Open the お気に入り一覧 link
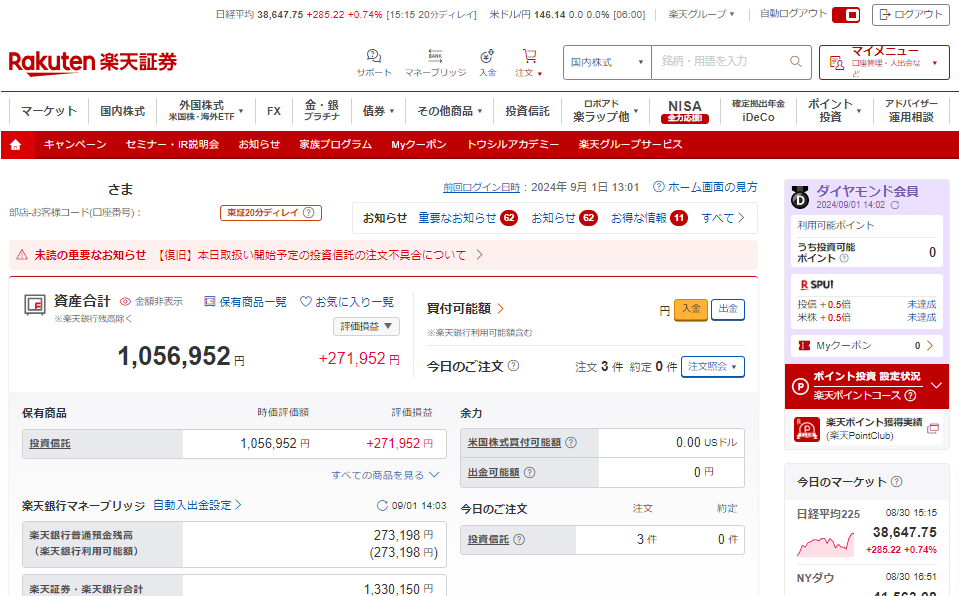This screenshot has width=959, height=596. pos(347,302)
